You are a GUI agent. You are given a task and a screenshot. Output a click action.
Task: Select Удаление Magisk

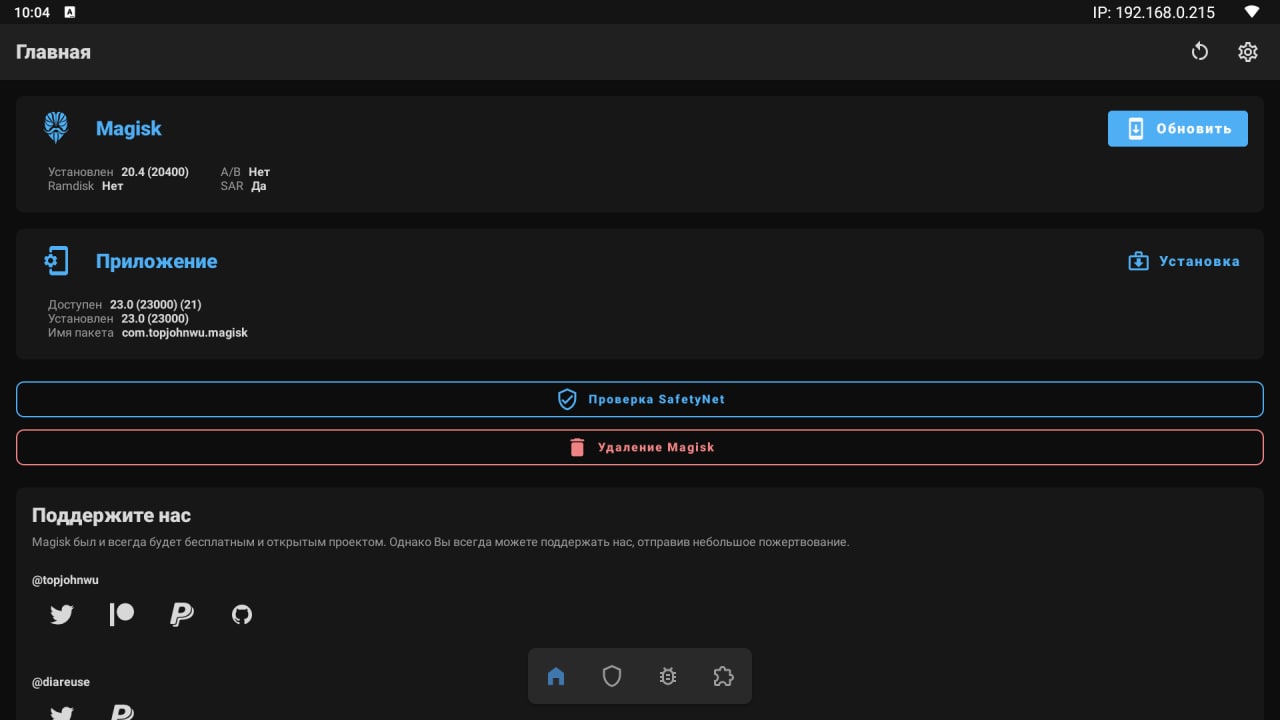click(640, 447)
